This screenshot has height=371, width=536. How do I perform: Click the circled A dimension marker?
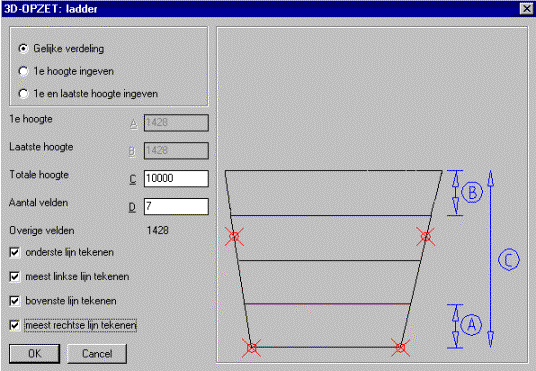471,324
